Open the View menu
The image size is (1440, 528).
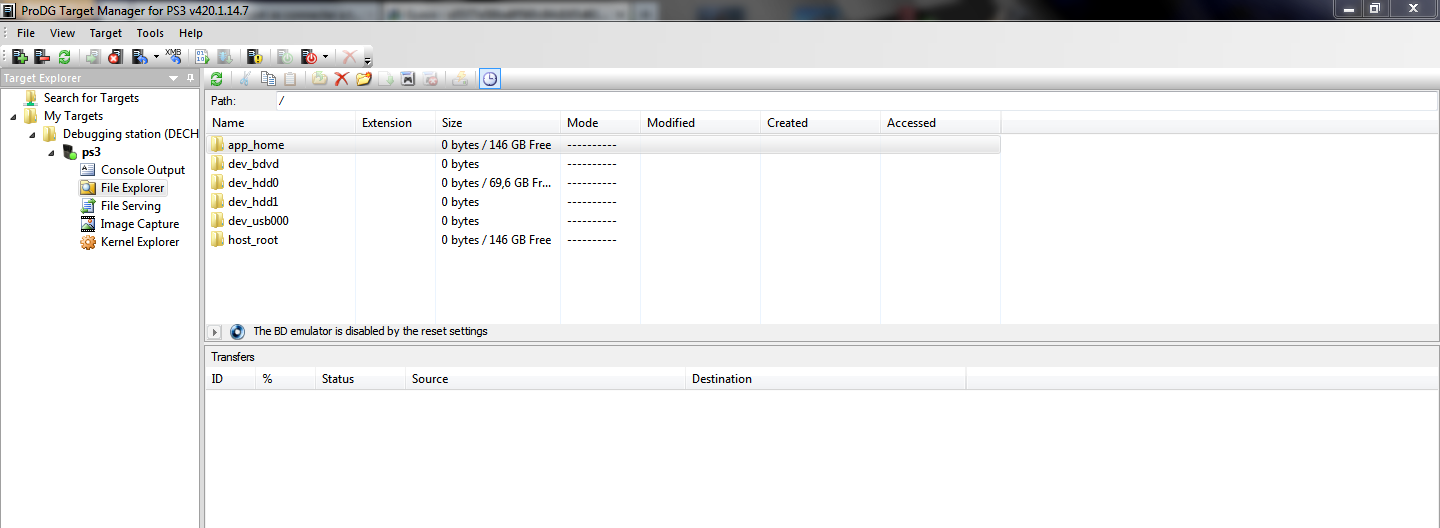[62, 33]
